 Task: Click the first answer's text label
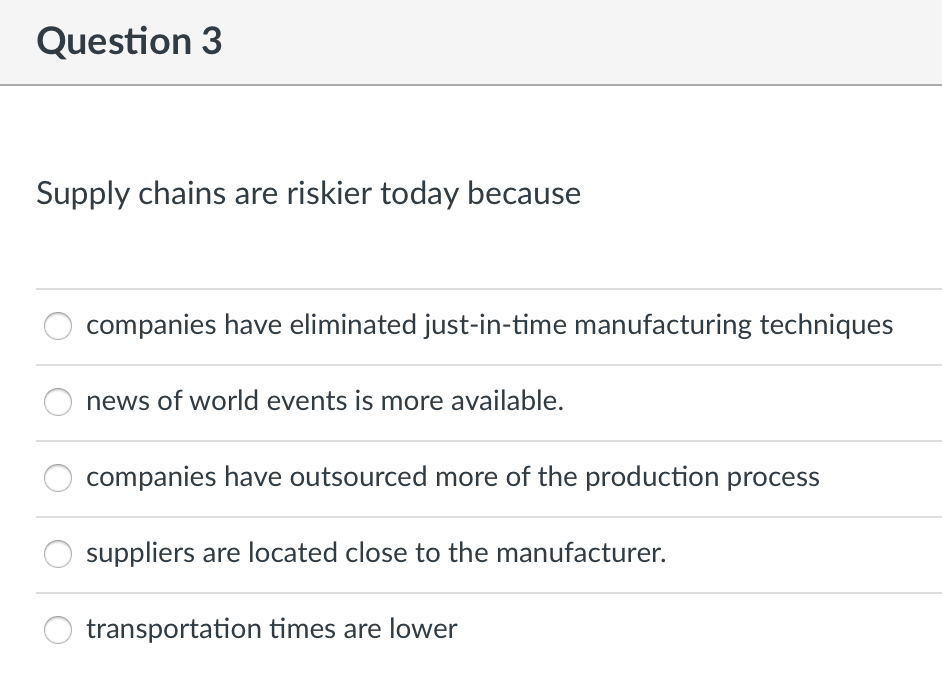490,325
